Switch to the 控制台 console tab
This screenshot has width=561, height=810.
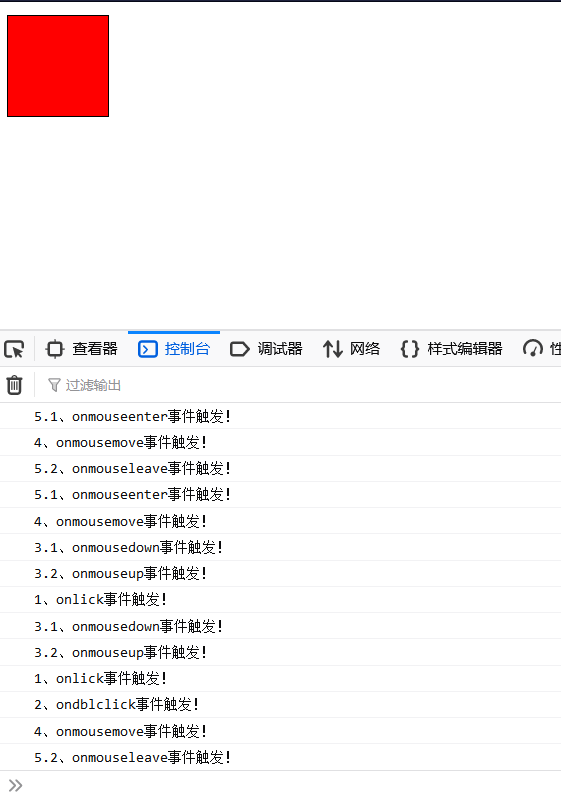tap(174, 349)
